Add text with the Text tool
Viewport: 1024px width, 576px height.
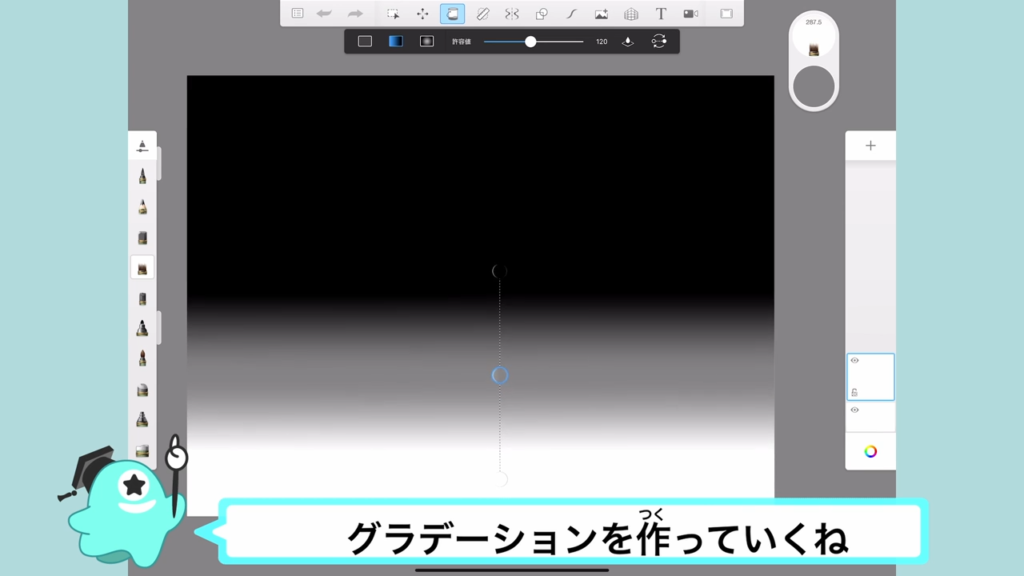pos(661,14)
